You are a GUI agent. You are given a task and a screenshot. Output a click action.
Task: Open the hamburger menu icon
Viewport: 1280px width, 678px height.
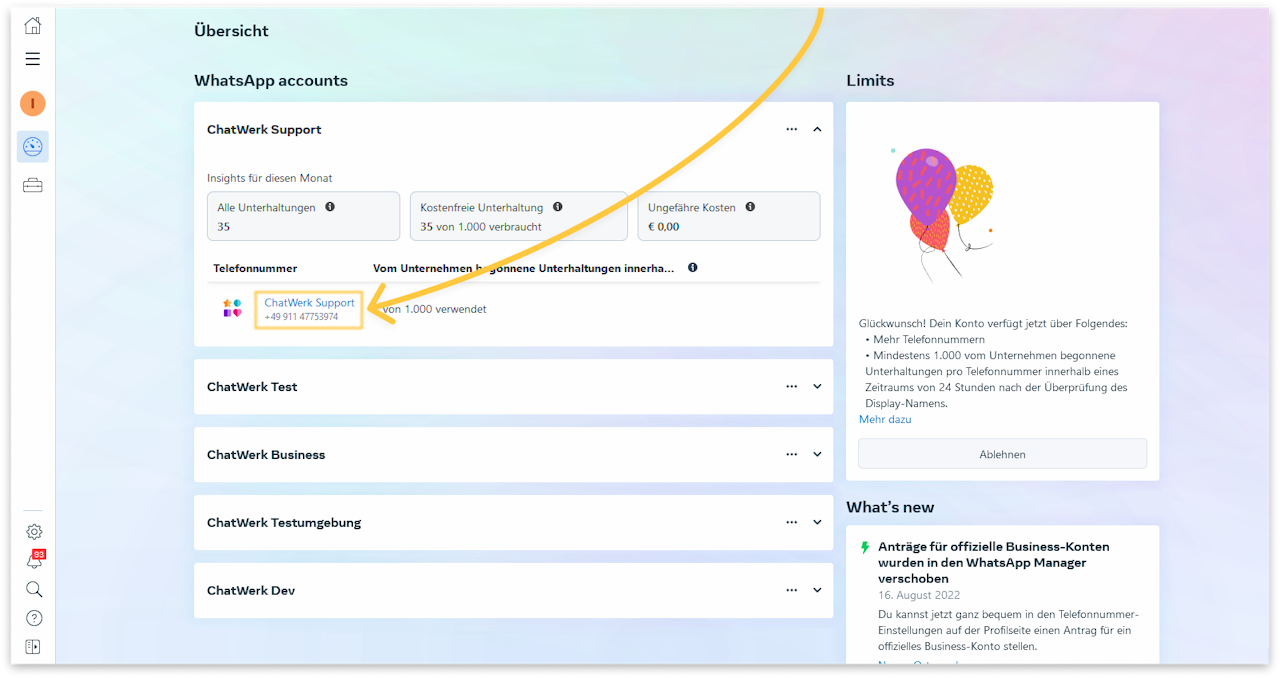(33, 59)
